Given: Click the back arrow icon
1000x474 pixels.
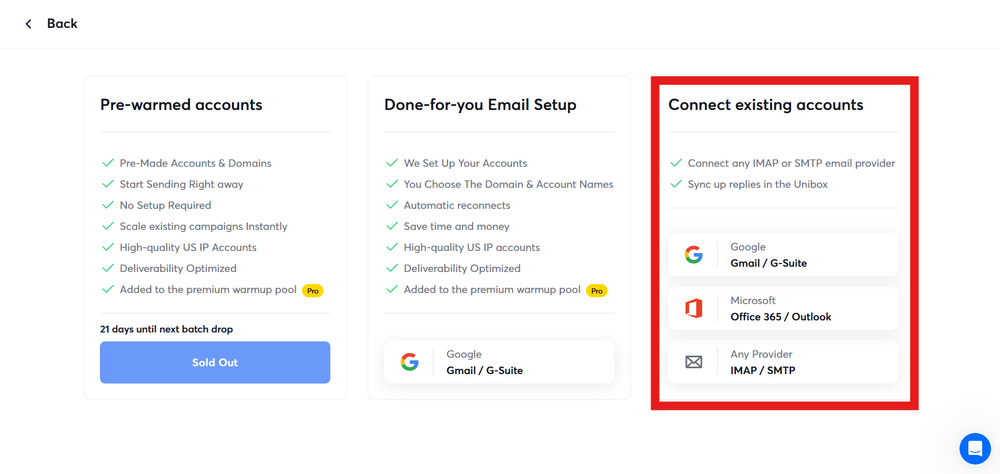Looking at the screenshot, I should 29,24.
